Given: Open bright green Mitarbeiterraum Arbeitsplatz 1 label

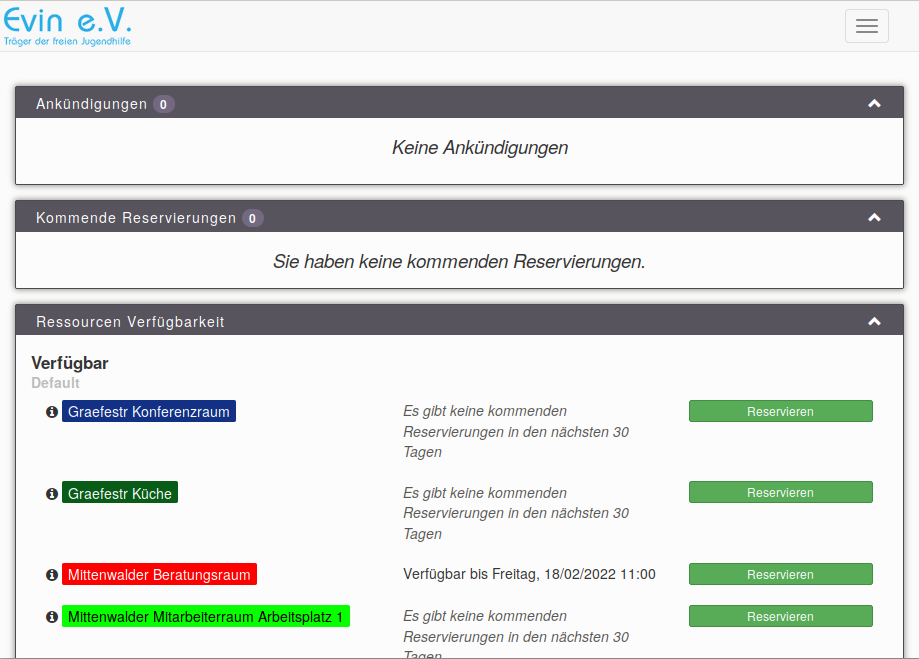Looking at the screenshot, I should (x=206, y=617).
